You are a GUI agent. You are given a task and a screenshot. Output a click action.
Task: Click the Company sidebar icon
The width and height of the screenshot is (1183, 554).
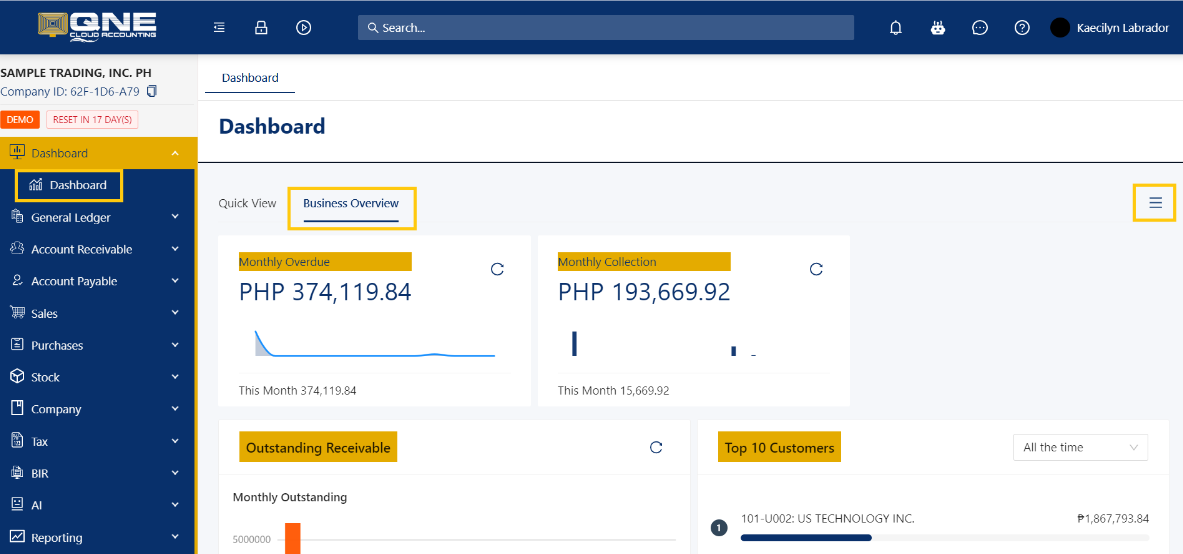pyautogui.click(x=17, y=408)
